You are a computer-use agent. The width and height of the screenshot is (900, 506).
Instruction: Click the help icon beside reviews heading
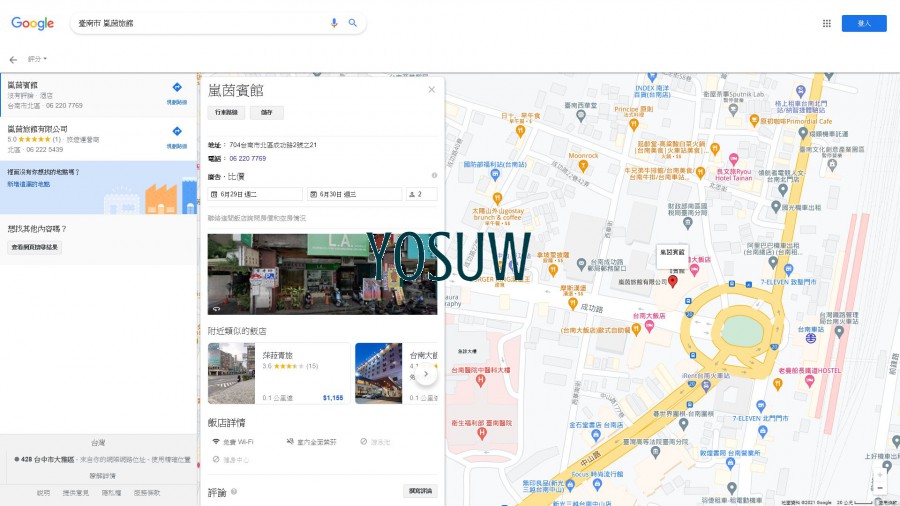[234, 492]
